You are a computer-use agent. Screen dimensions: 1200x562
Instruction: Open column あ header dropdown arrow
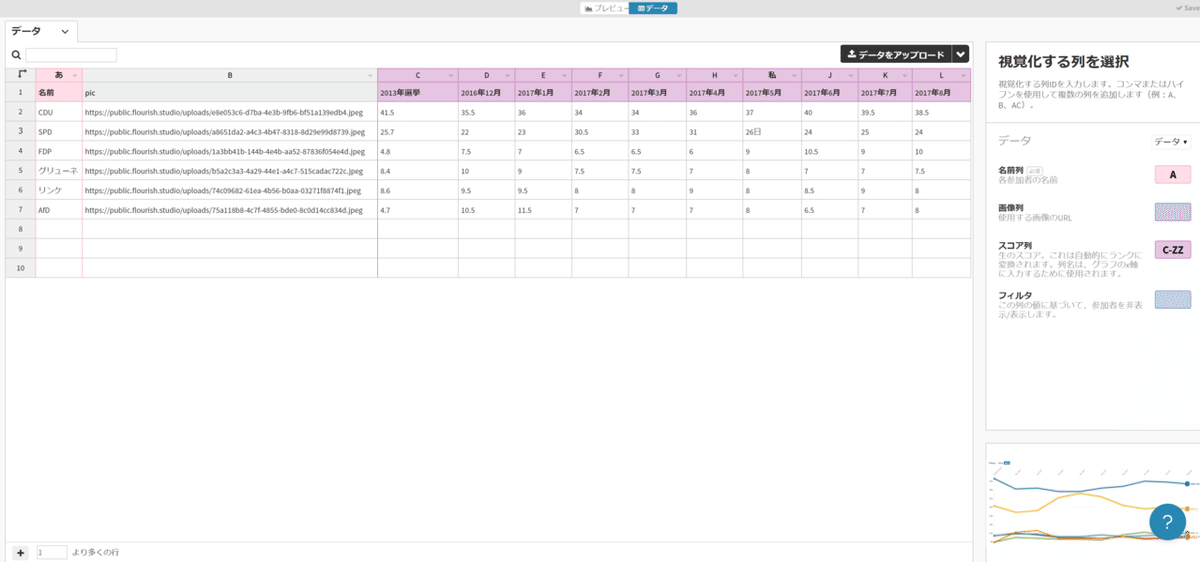76,75
